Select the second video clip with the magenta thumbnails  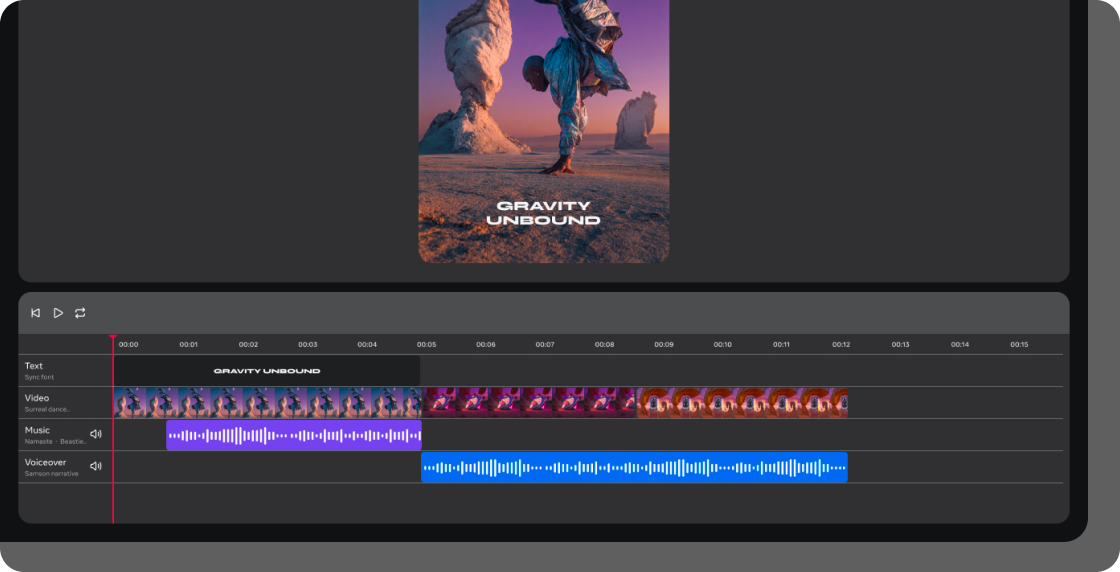(529, 403)
